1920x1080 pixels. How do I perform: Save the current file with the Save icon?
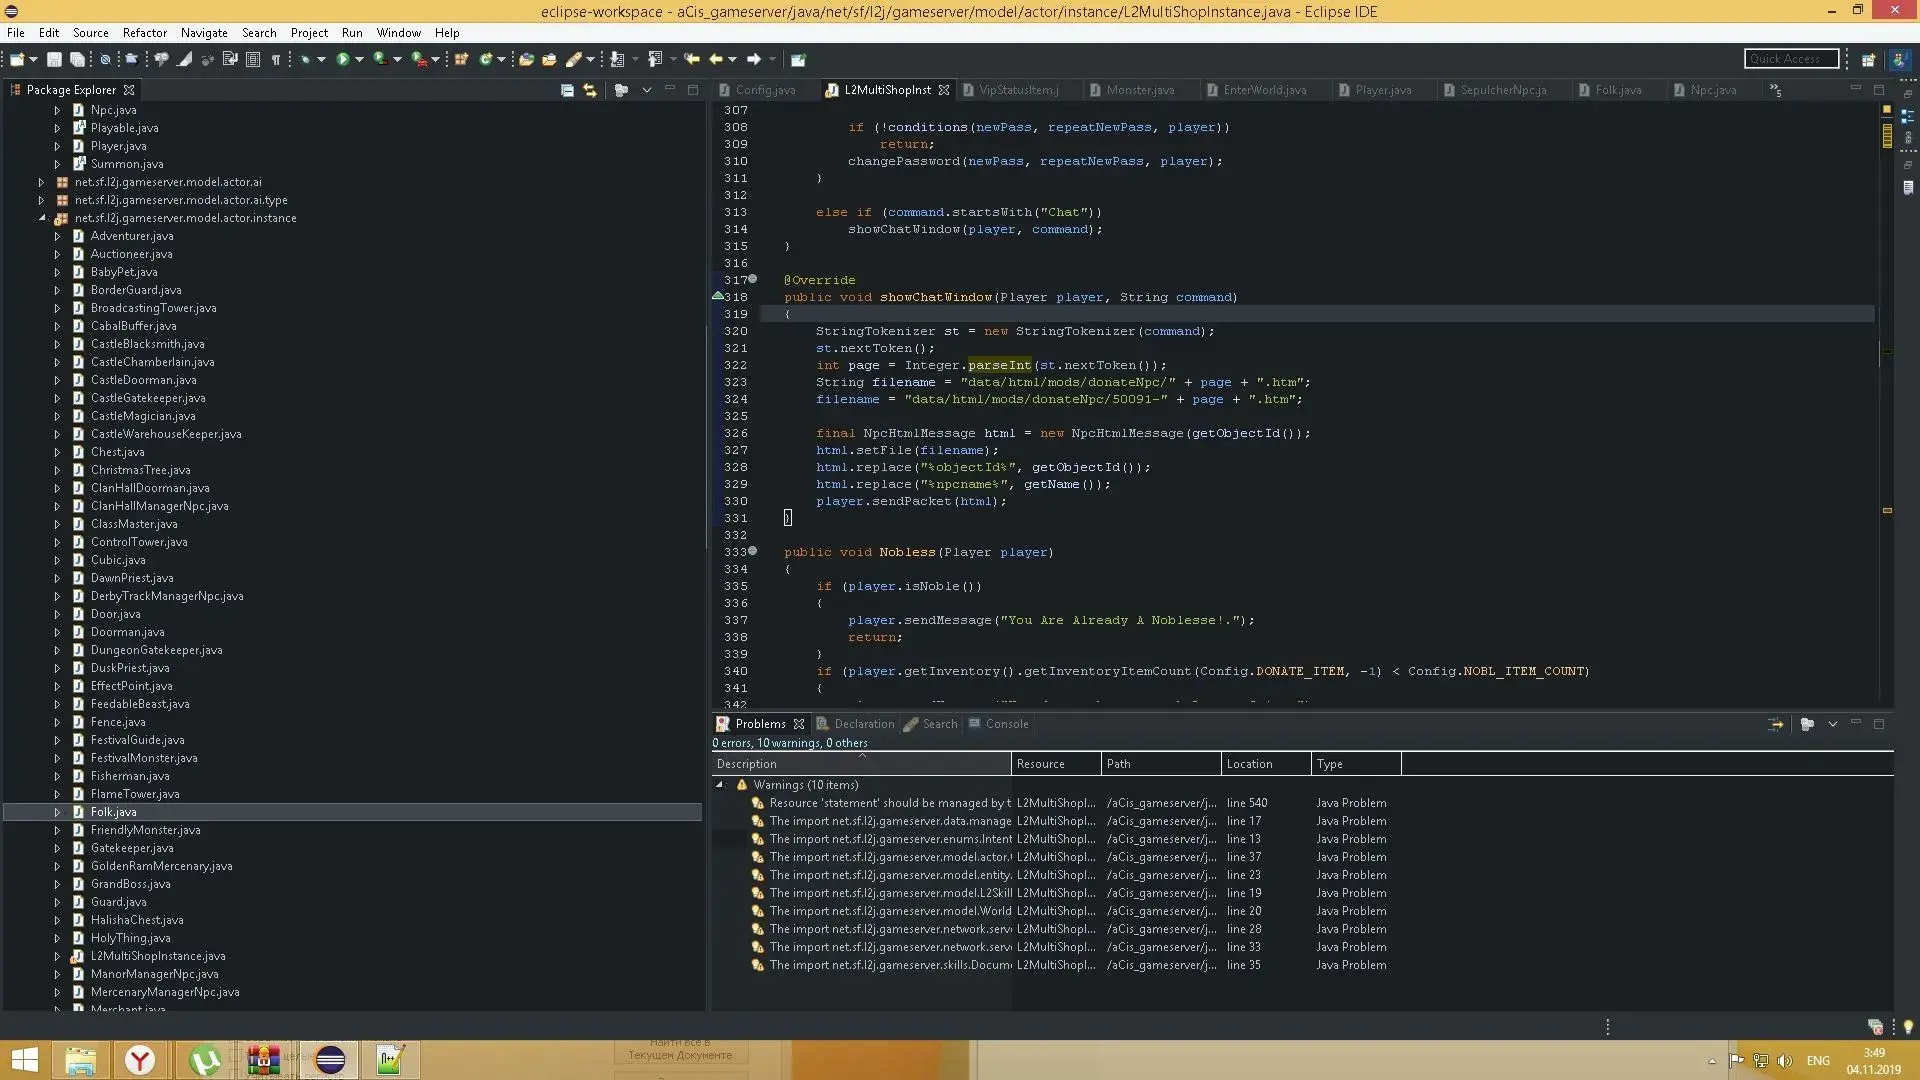pos(54,59)
